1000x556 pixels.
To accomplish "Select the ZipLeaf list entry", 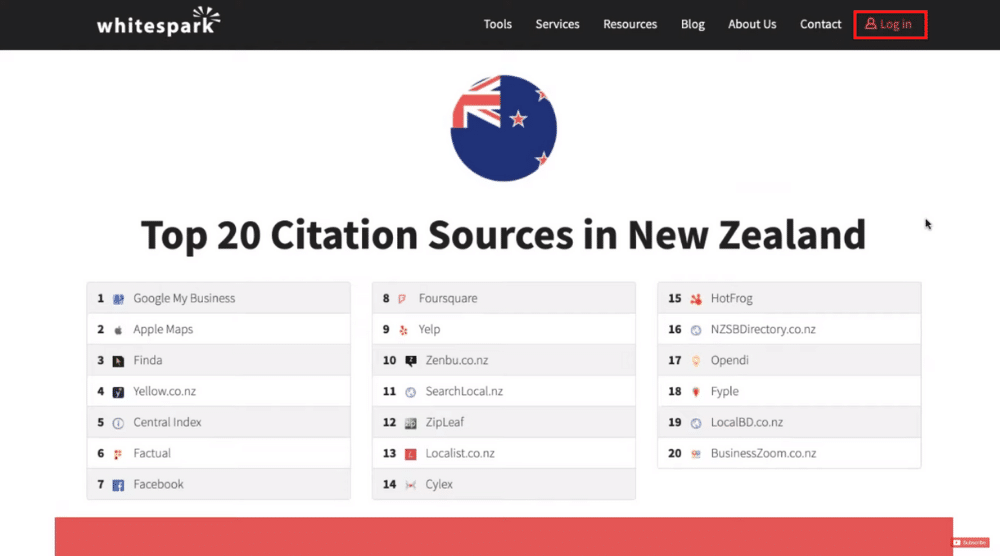I will point(504,422).
